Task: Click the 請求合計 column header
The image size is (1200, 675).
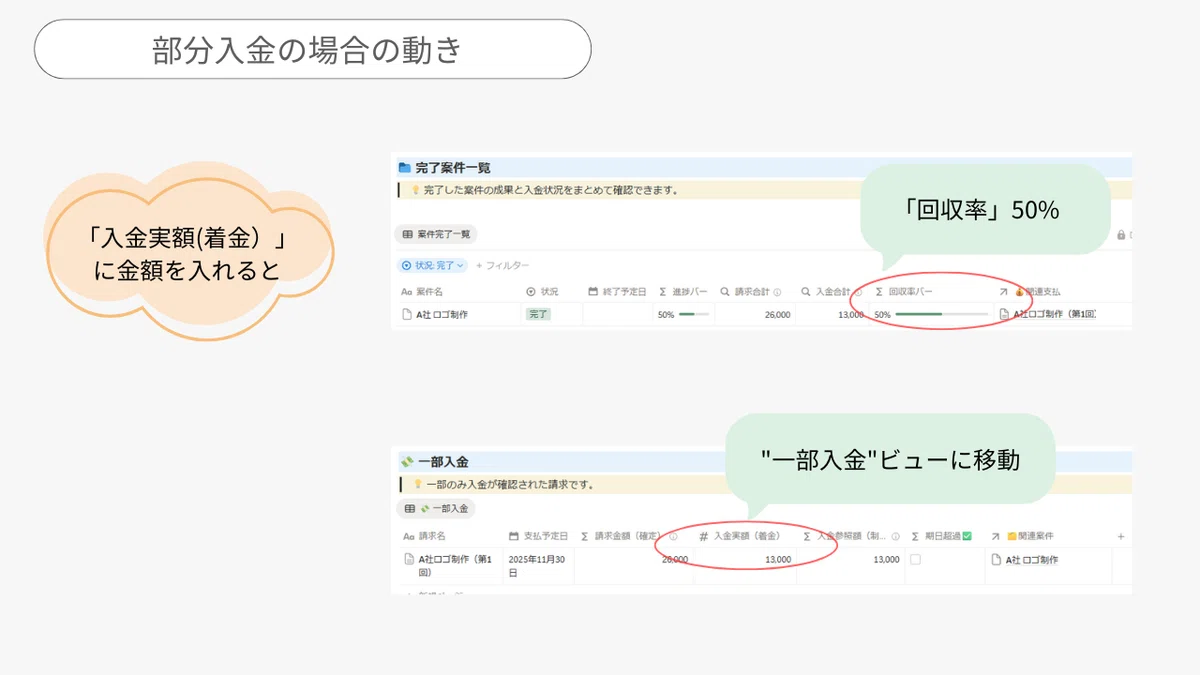Action: [x=751, y=292]
